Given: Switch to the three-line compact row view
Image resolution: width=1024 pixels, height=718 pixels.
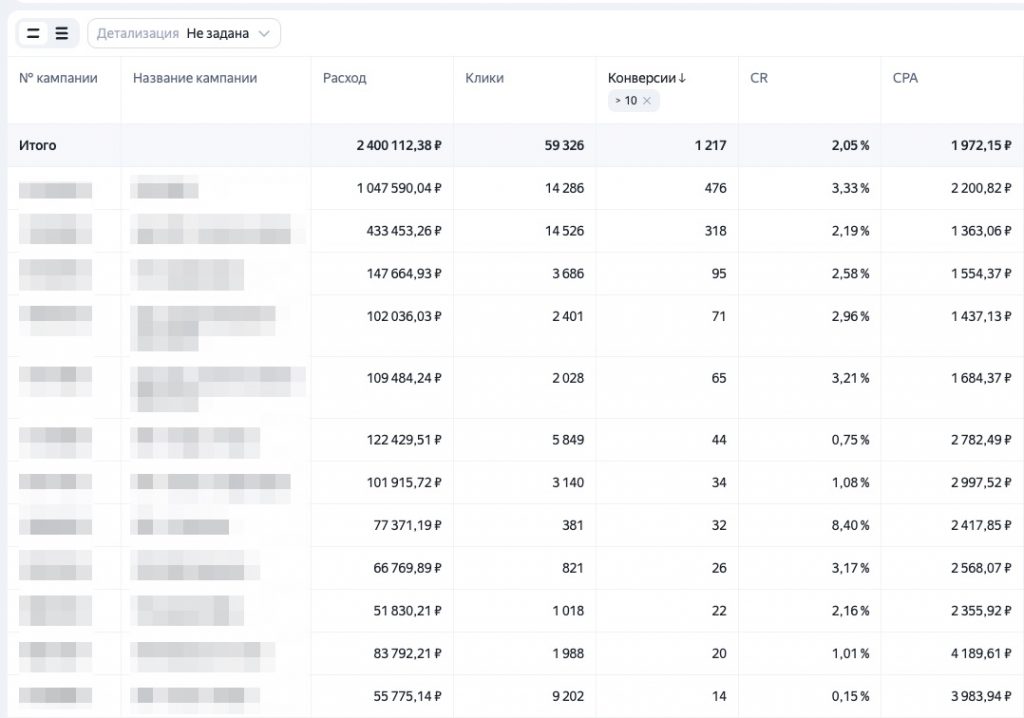Looking at the screenshot, I should click(62, 33).
